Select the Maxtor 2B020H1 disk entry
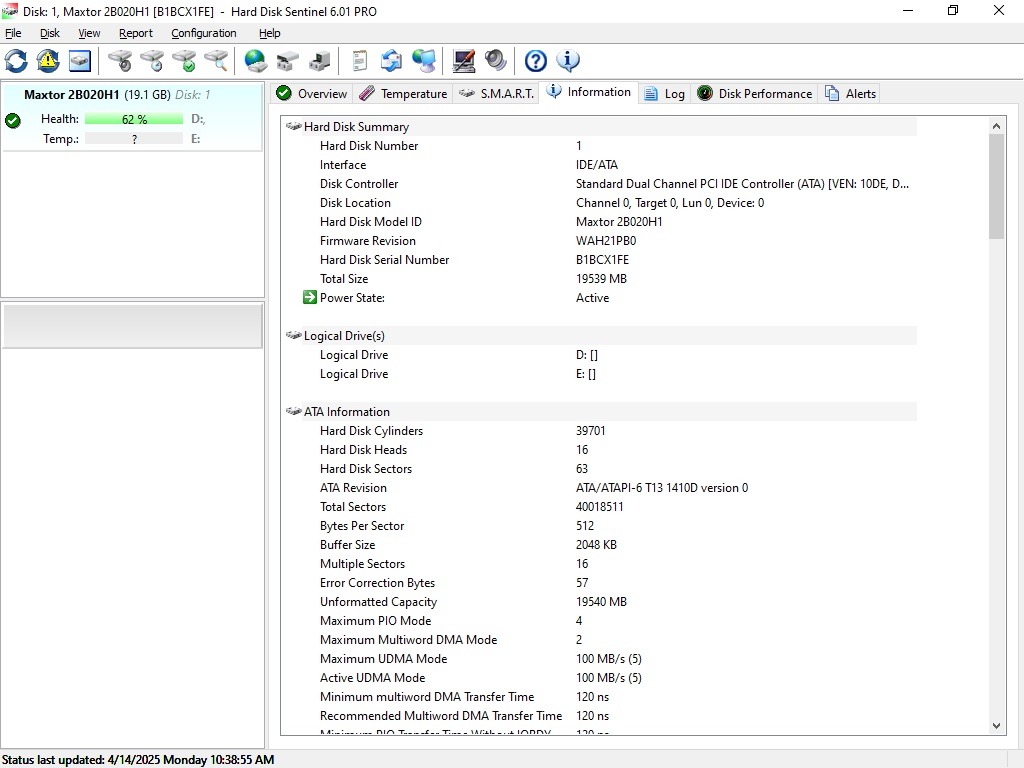The width and height of the screenshot is (1024, 768). 133,117
